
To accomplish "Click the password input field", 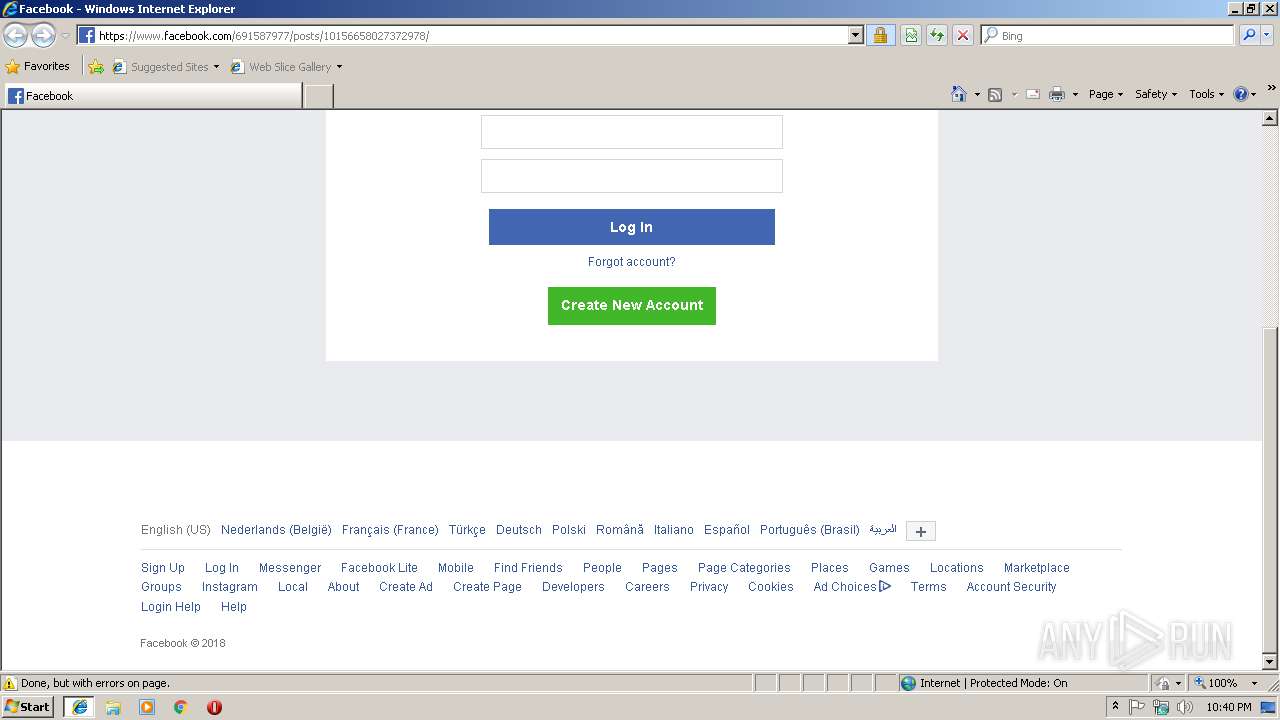I will pos(632,176).
